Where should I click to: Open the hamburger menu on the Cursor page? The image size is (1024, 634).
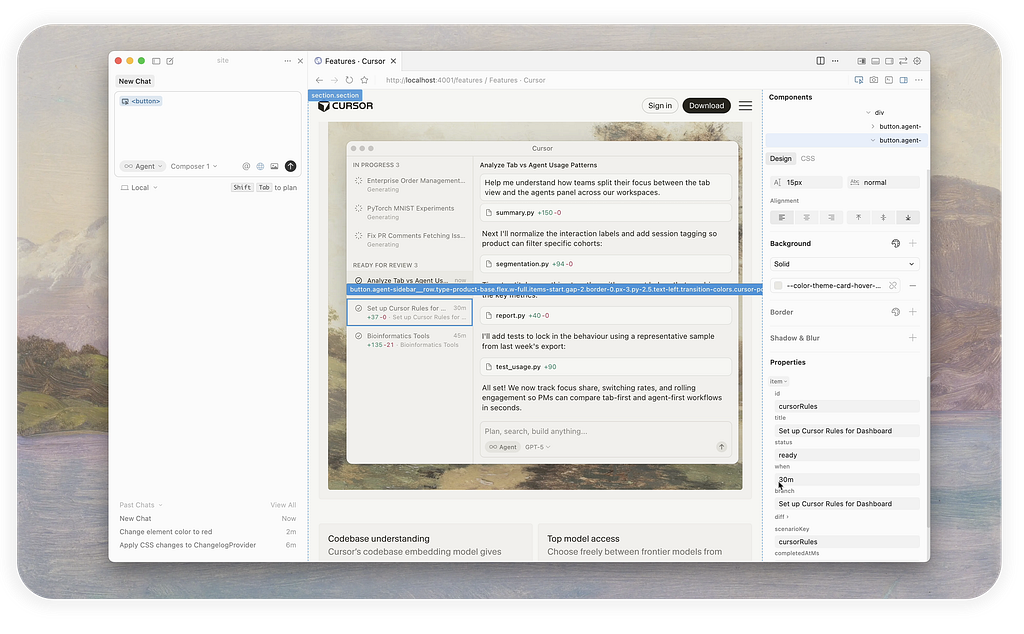click(745, 106)
